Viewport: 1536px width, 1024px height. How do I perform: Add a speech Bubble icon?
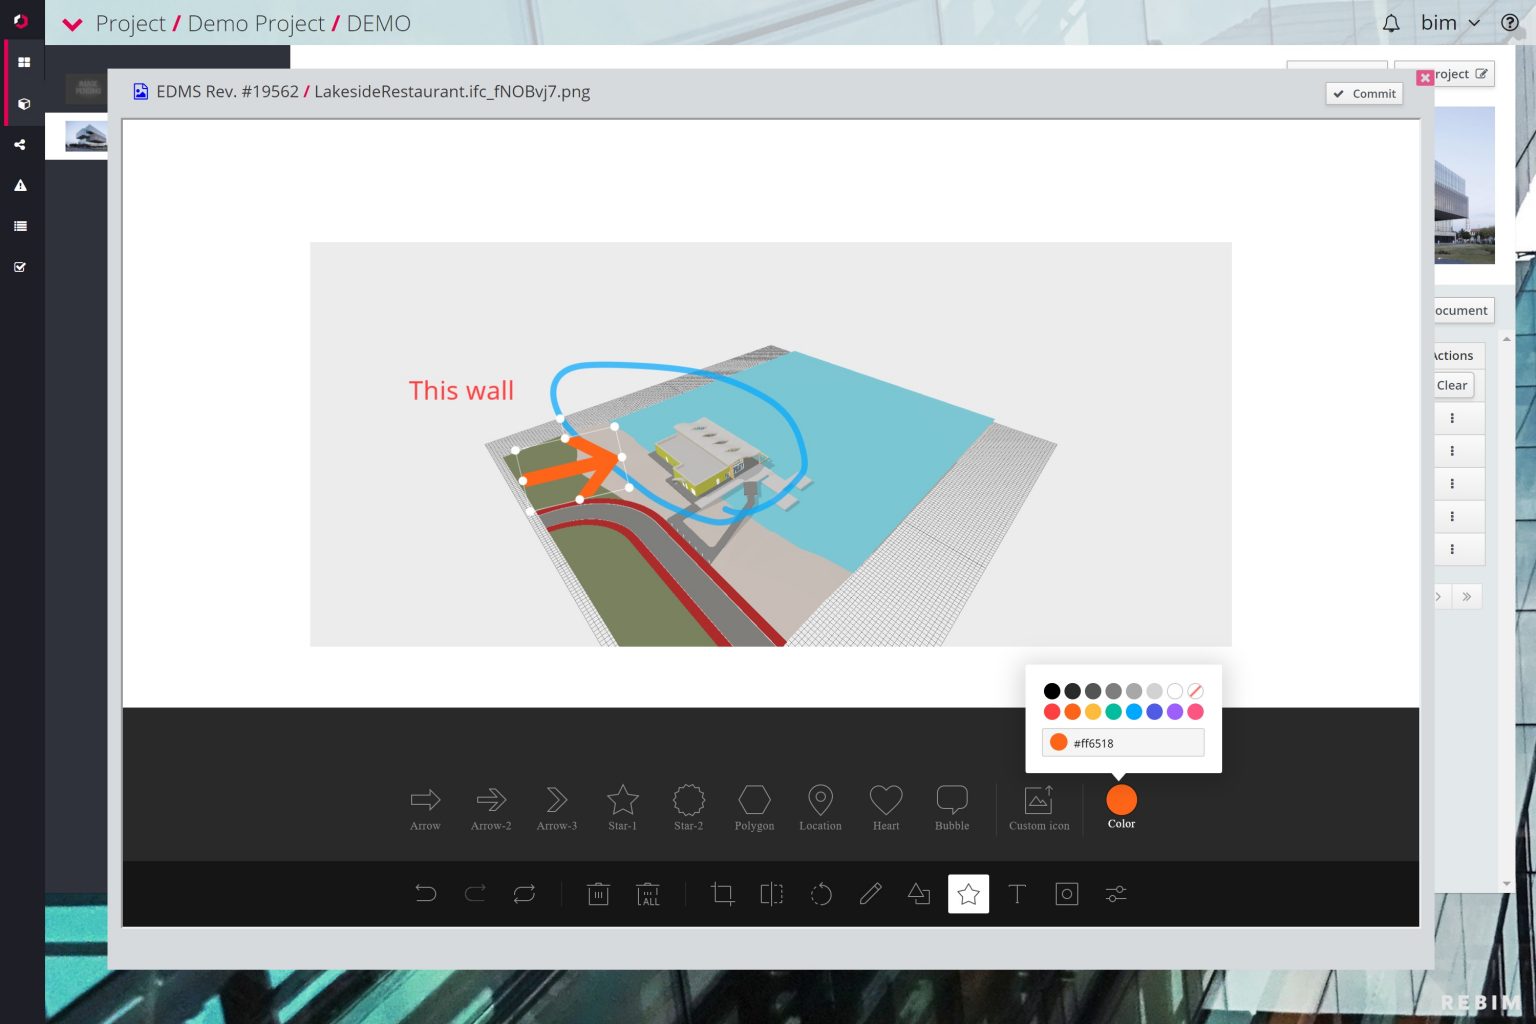[x=952, y=808]
